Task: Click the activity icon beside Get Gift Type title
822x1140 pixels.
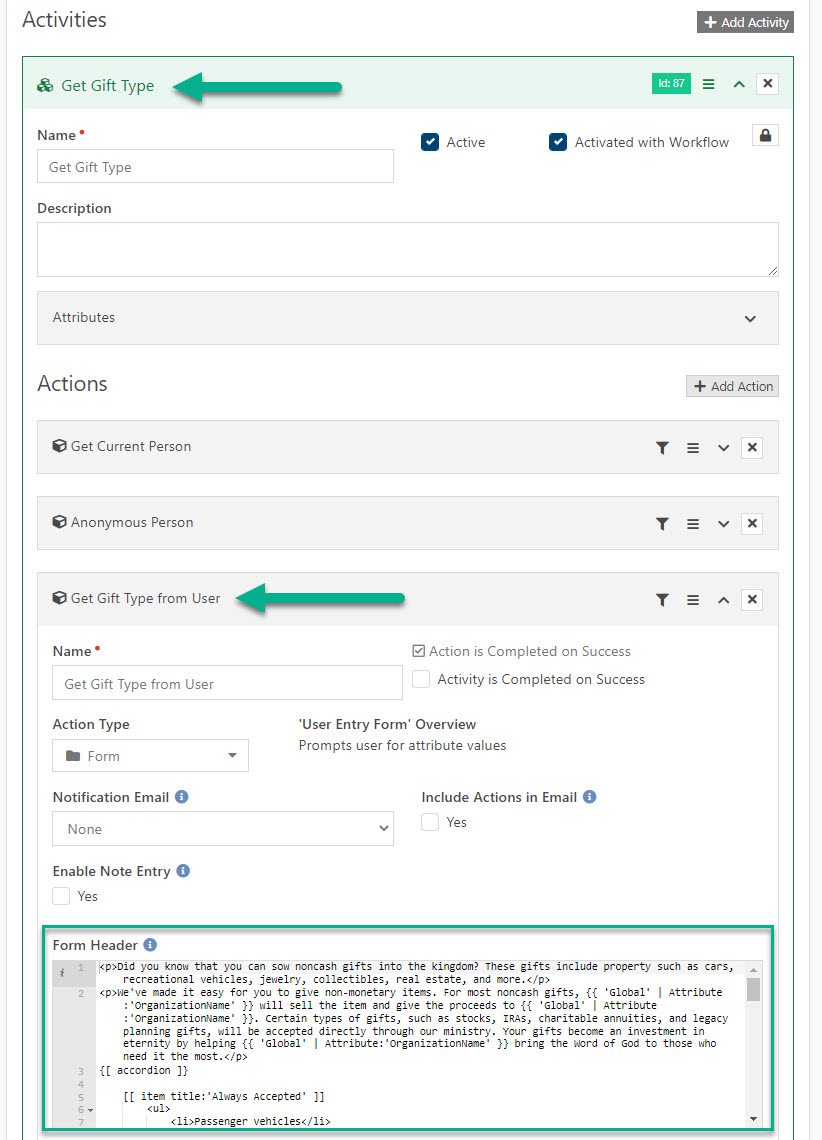Action: pyautogui.click(x=45, y=86)
